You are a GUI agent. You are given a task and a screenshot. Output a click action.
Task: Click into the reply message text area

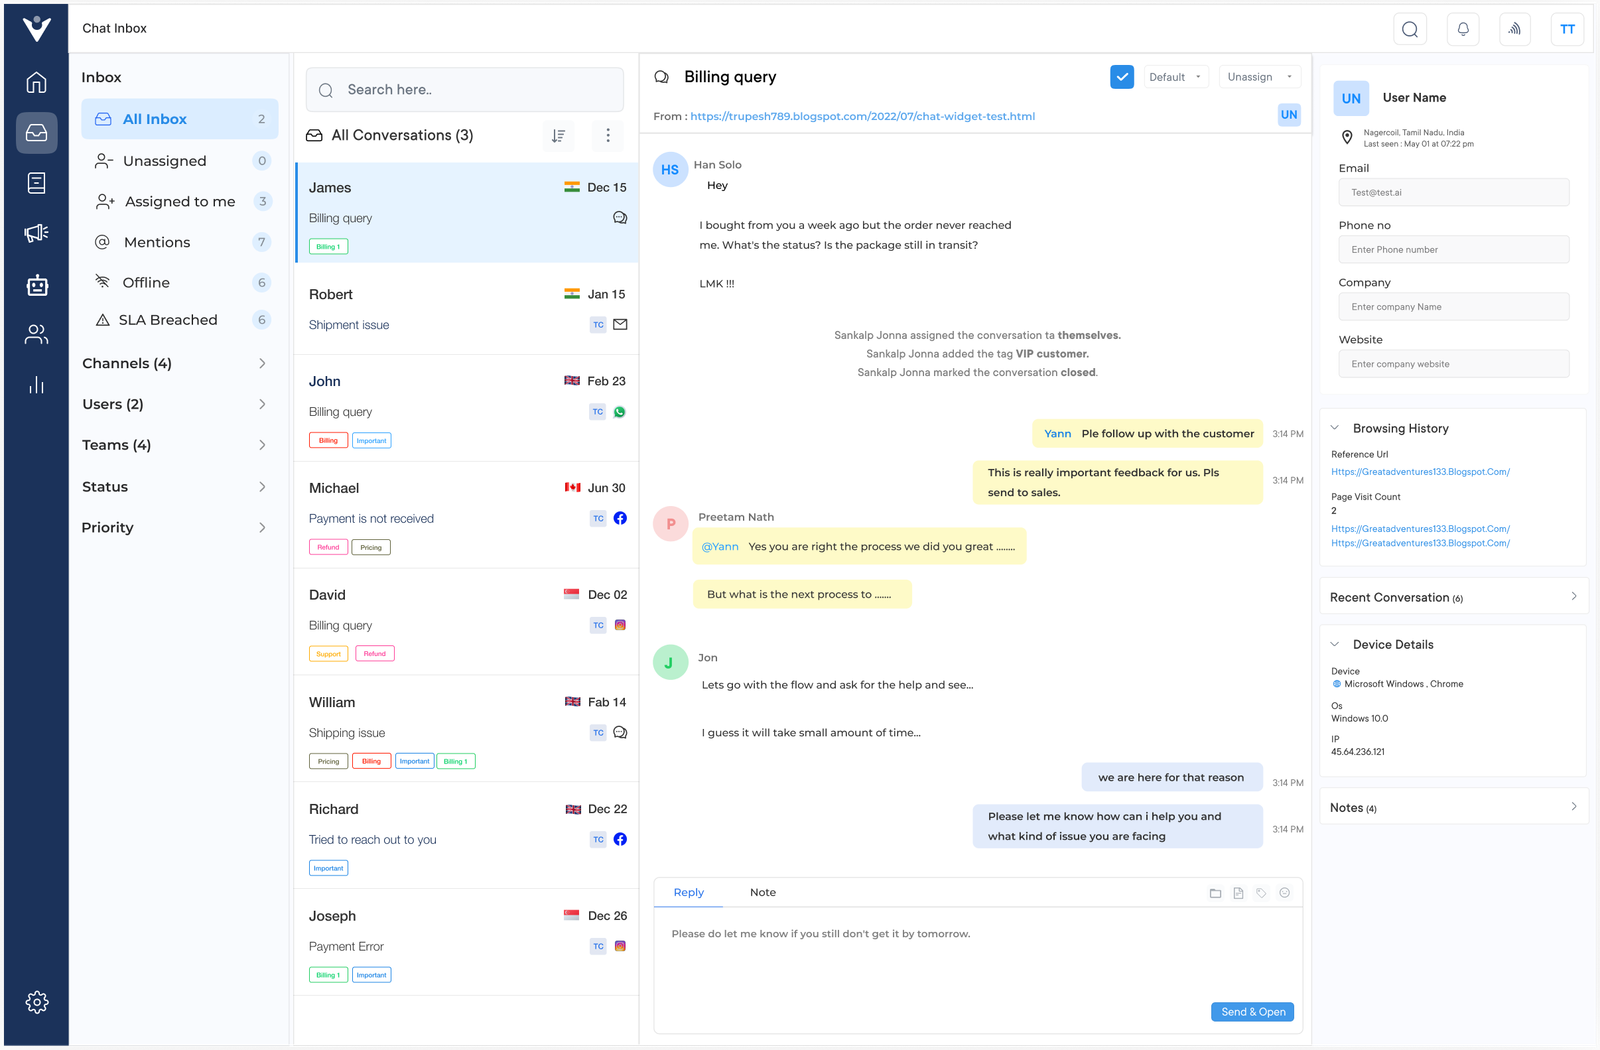point(978,955)
